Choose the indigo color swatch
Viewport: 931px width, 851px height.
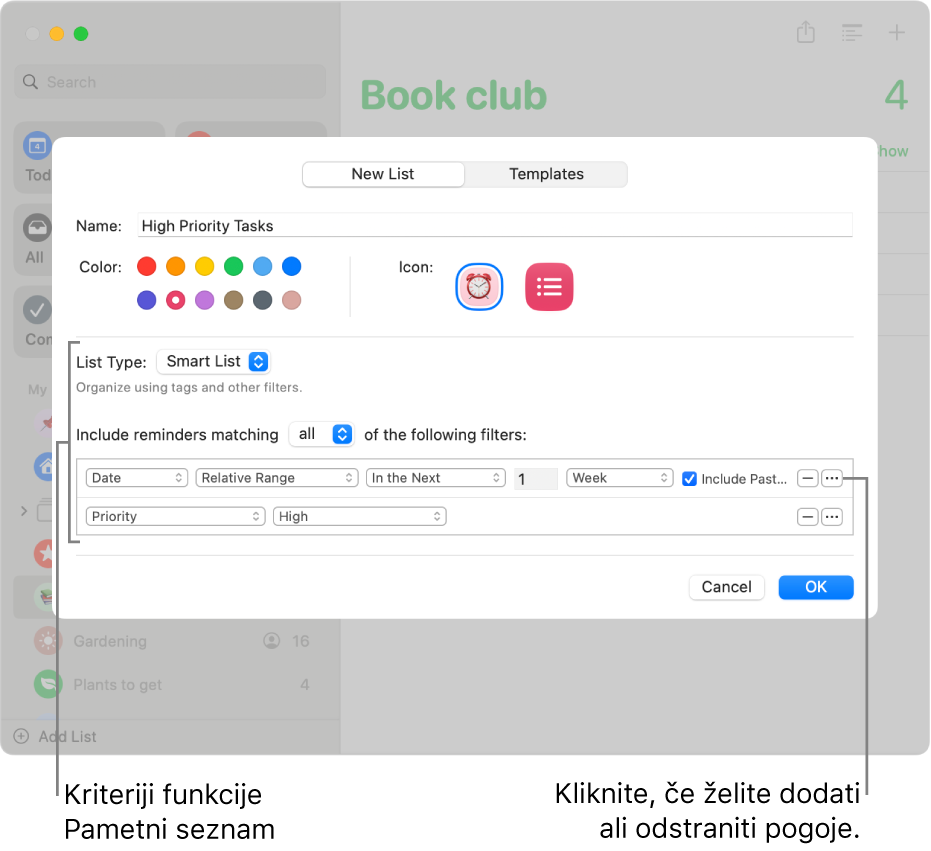147,300
